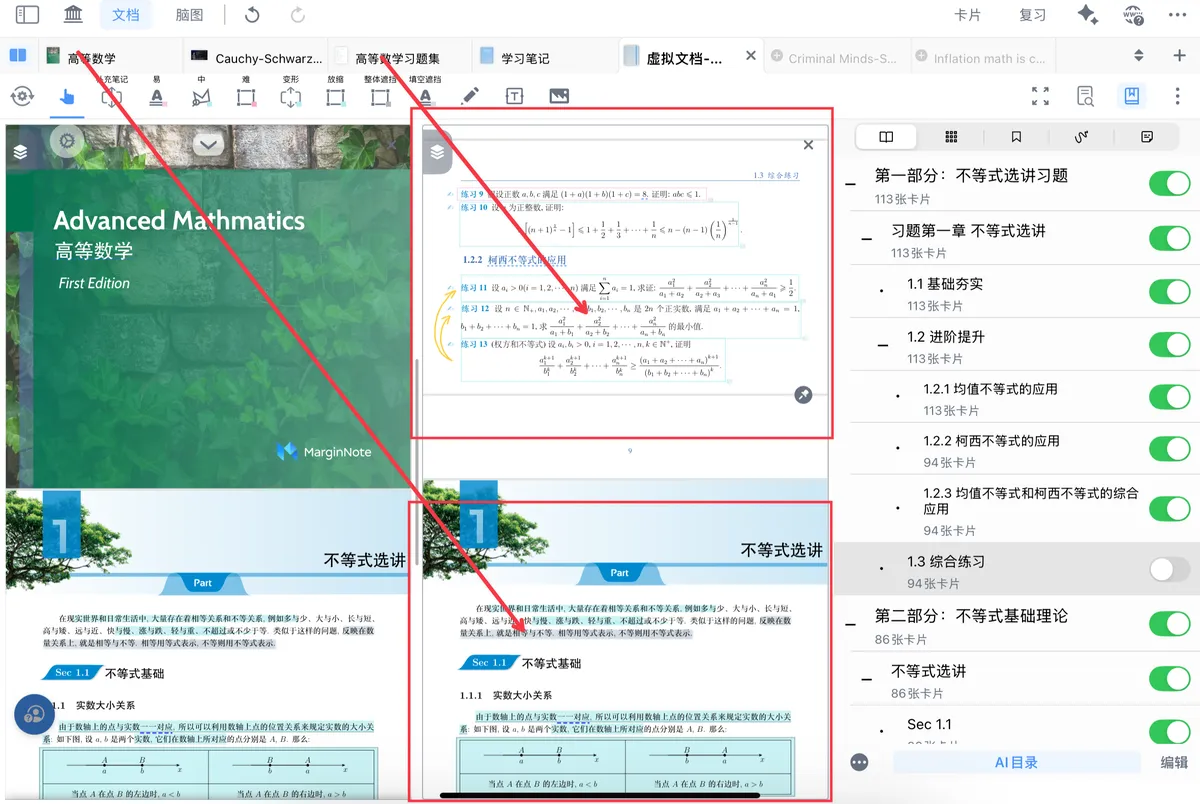Viewport: 1200px width, 804px height.
Task: Enter fullscreen with the expand arrows icon
Action: click(1041, 96)
